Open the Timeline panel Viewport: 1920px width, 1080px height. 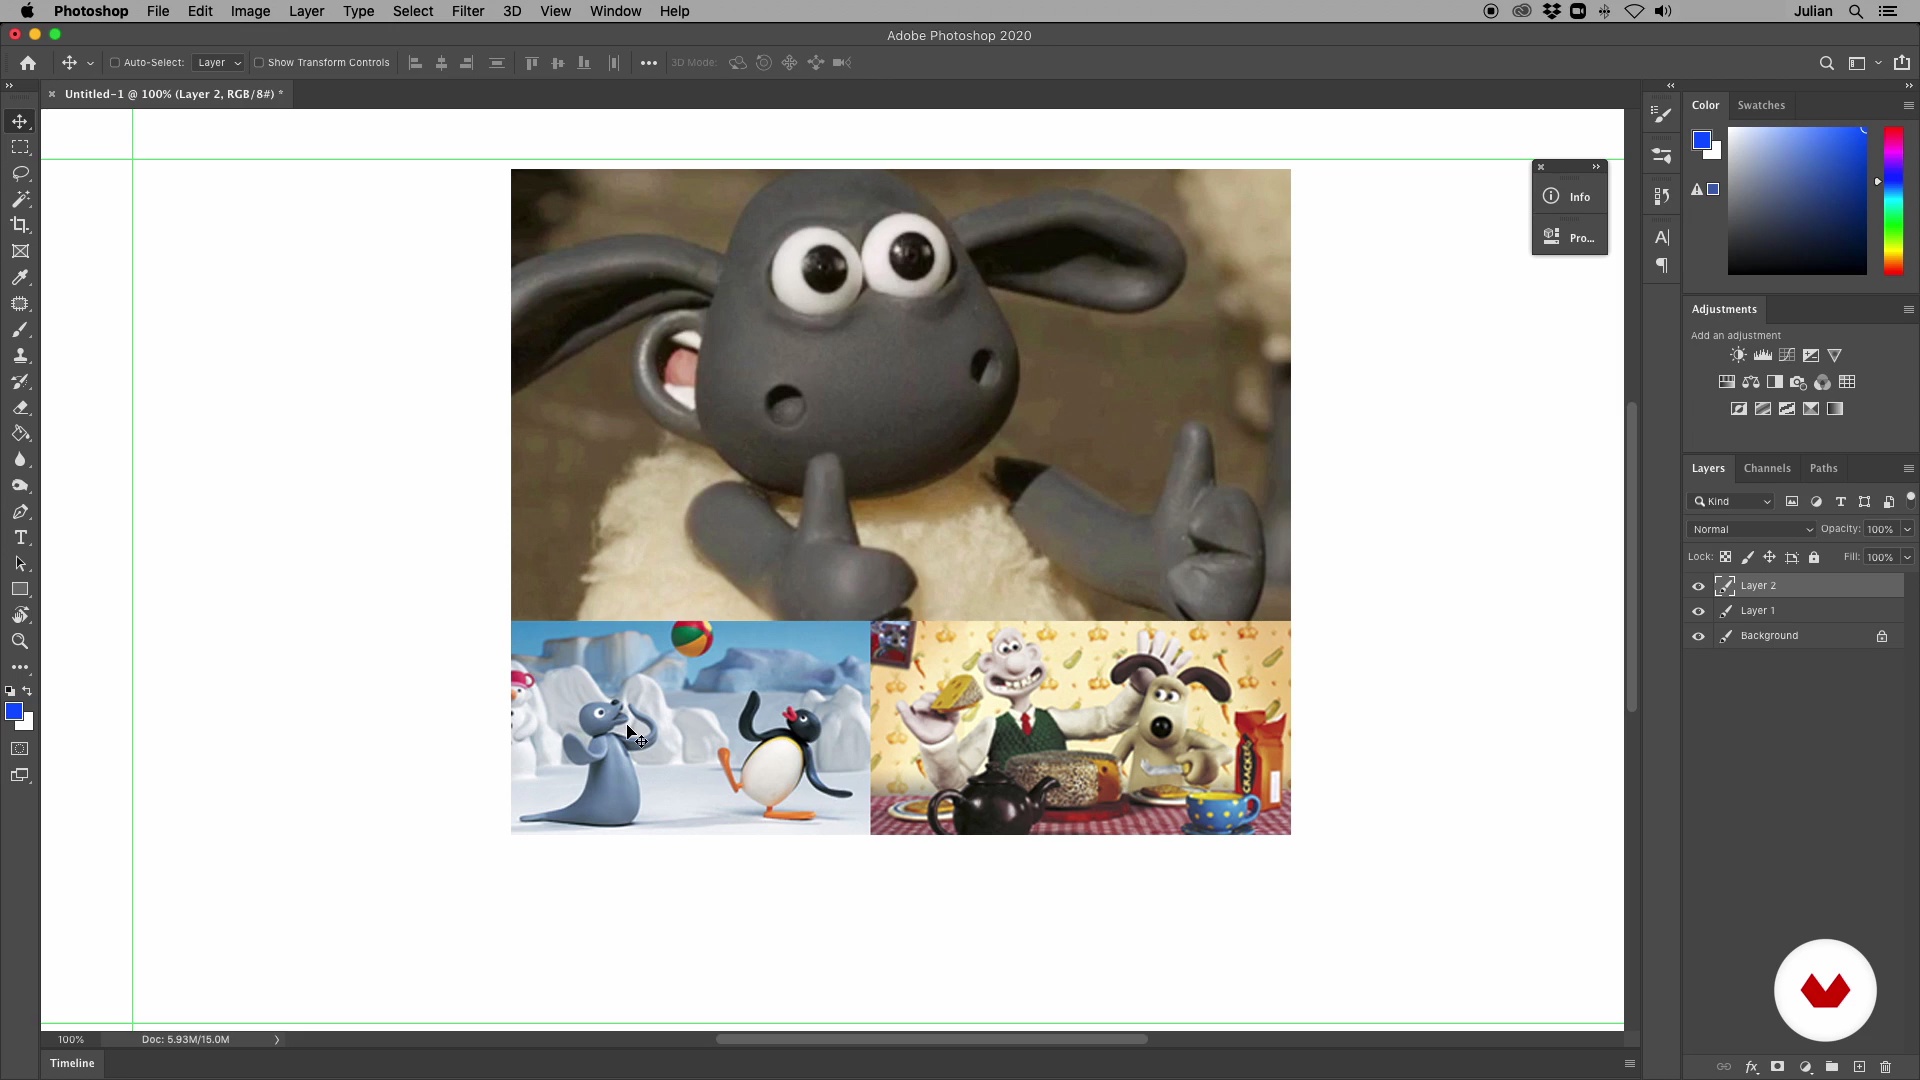[x=72, y=1064]
